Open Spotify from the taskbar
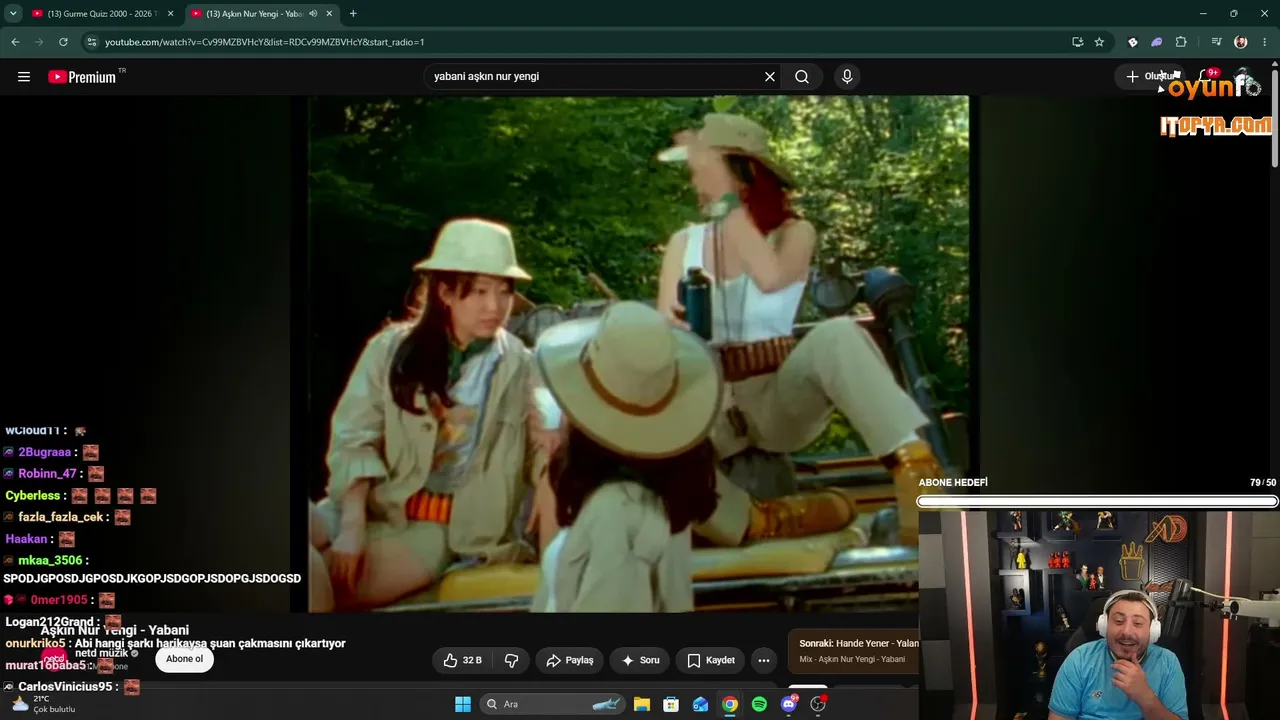Image resolution: width=1280 pixels, height=720 pixels. click(x=759, y=704)
